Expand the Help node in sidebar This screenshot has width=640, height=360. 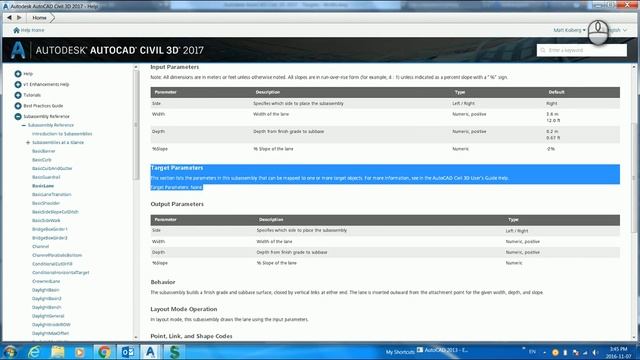coord(18,74)
